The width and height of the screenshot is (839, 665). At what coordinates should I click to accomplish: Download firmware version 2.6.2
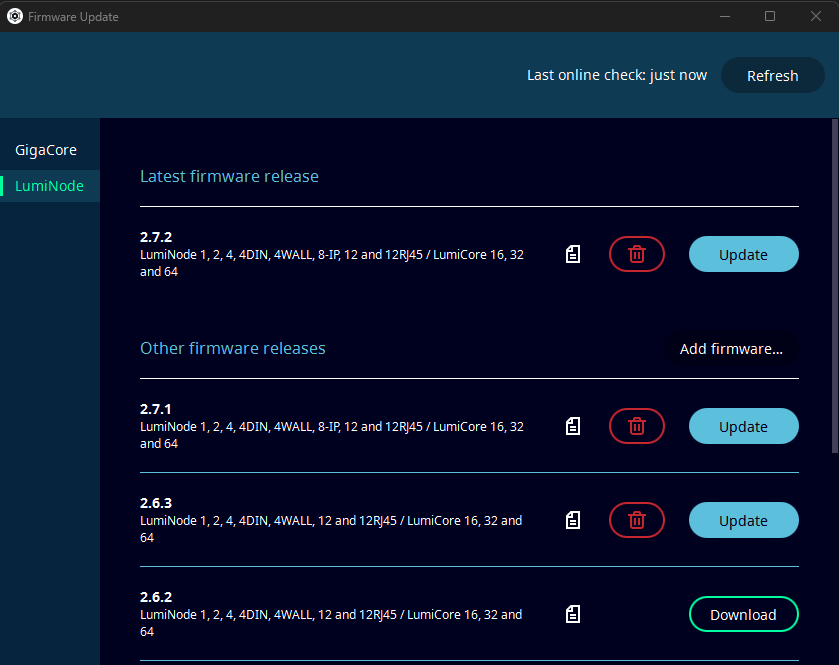pos(743,614)
